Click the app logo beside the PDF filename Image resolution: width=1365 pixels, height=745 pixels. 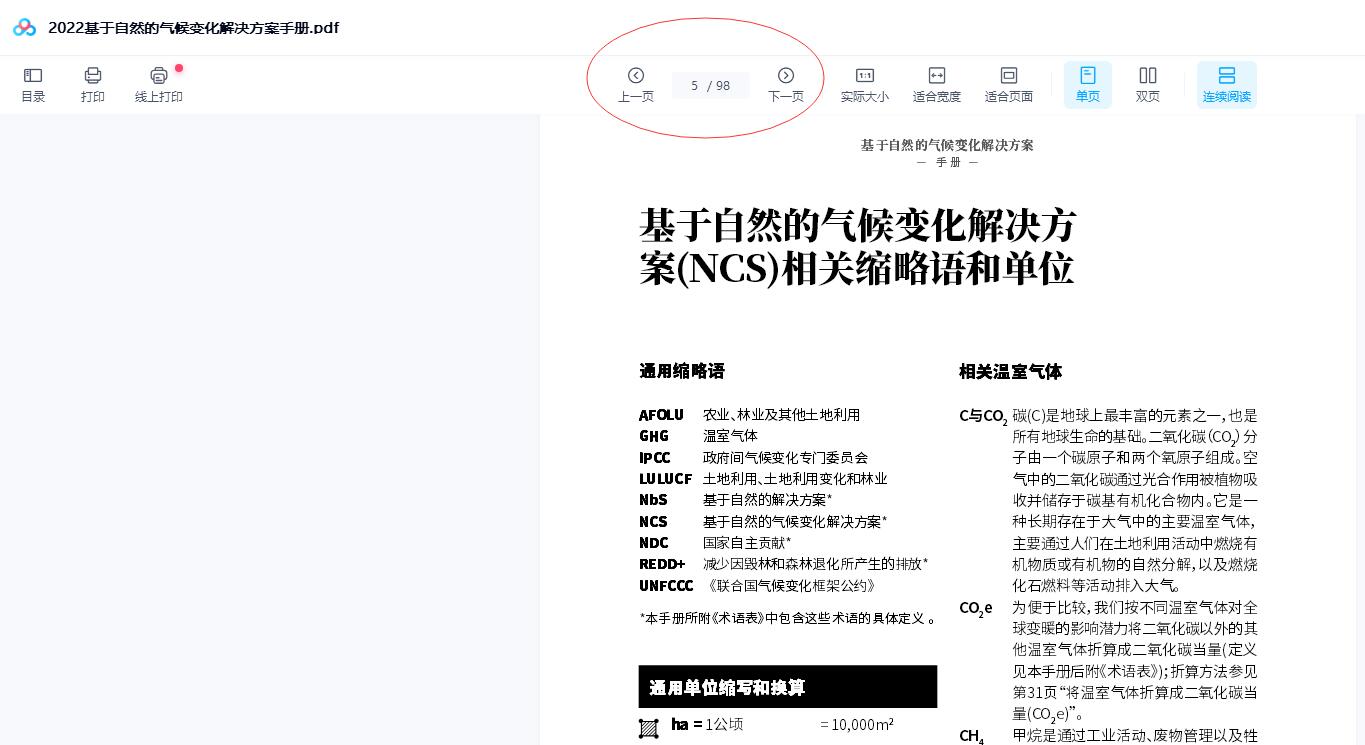click(x=24, y=27)
